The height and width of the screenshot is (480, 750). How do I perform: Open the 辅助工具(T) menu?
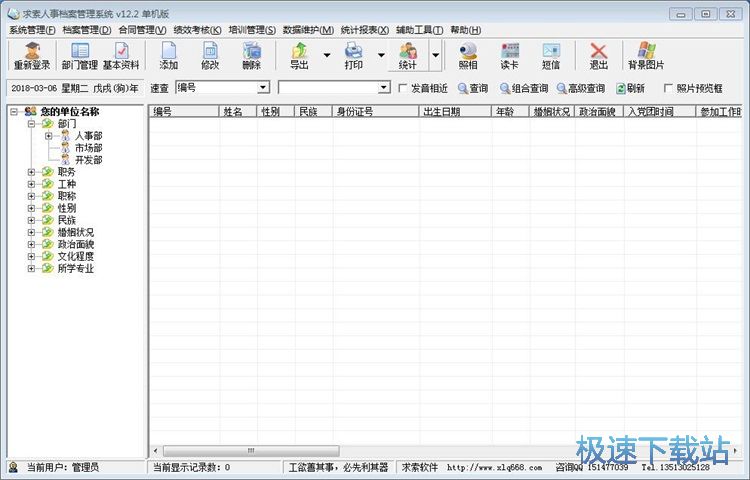419,30
